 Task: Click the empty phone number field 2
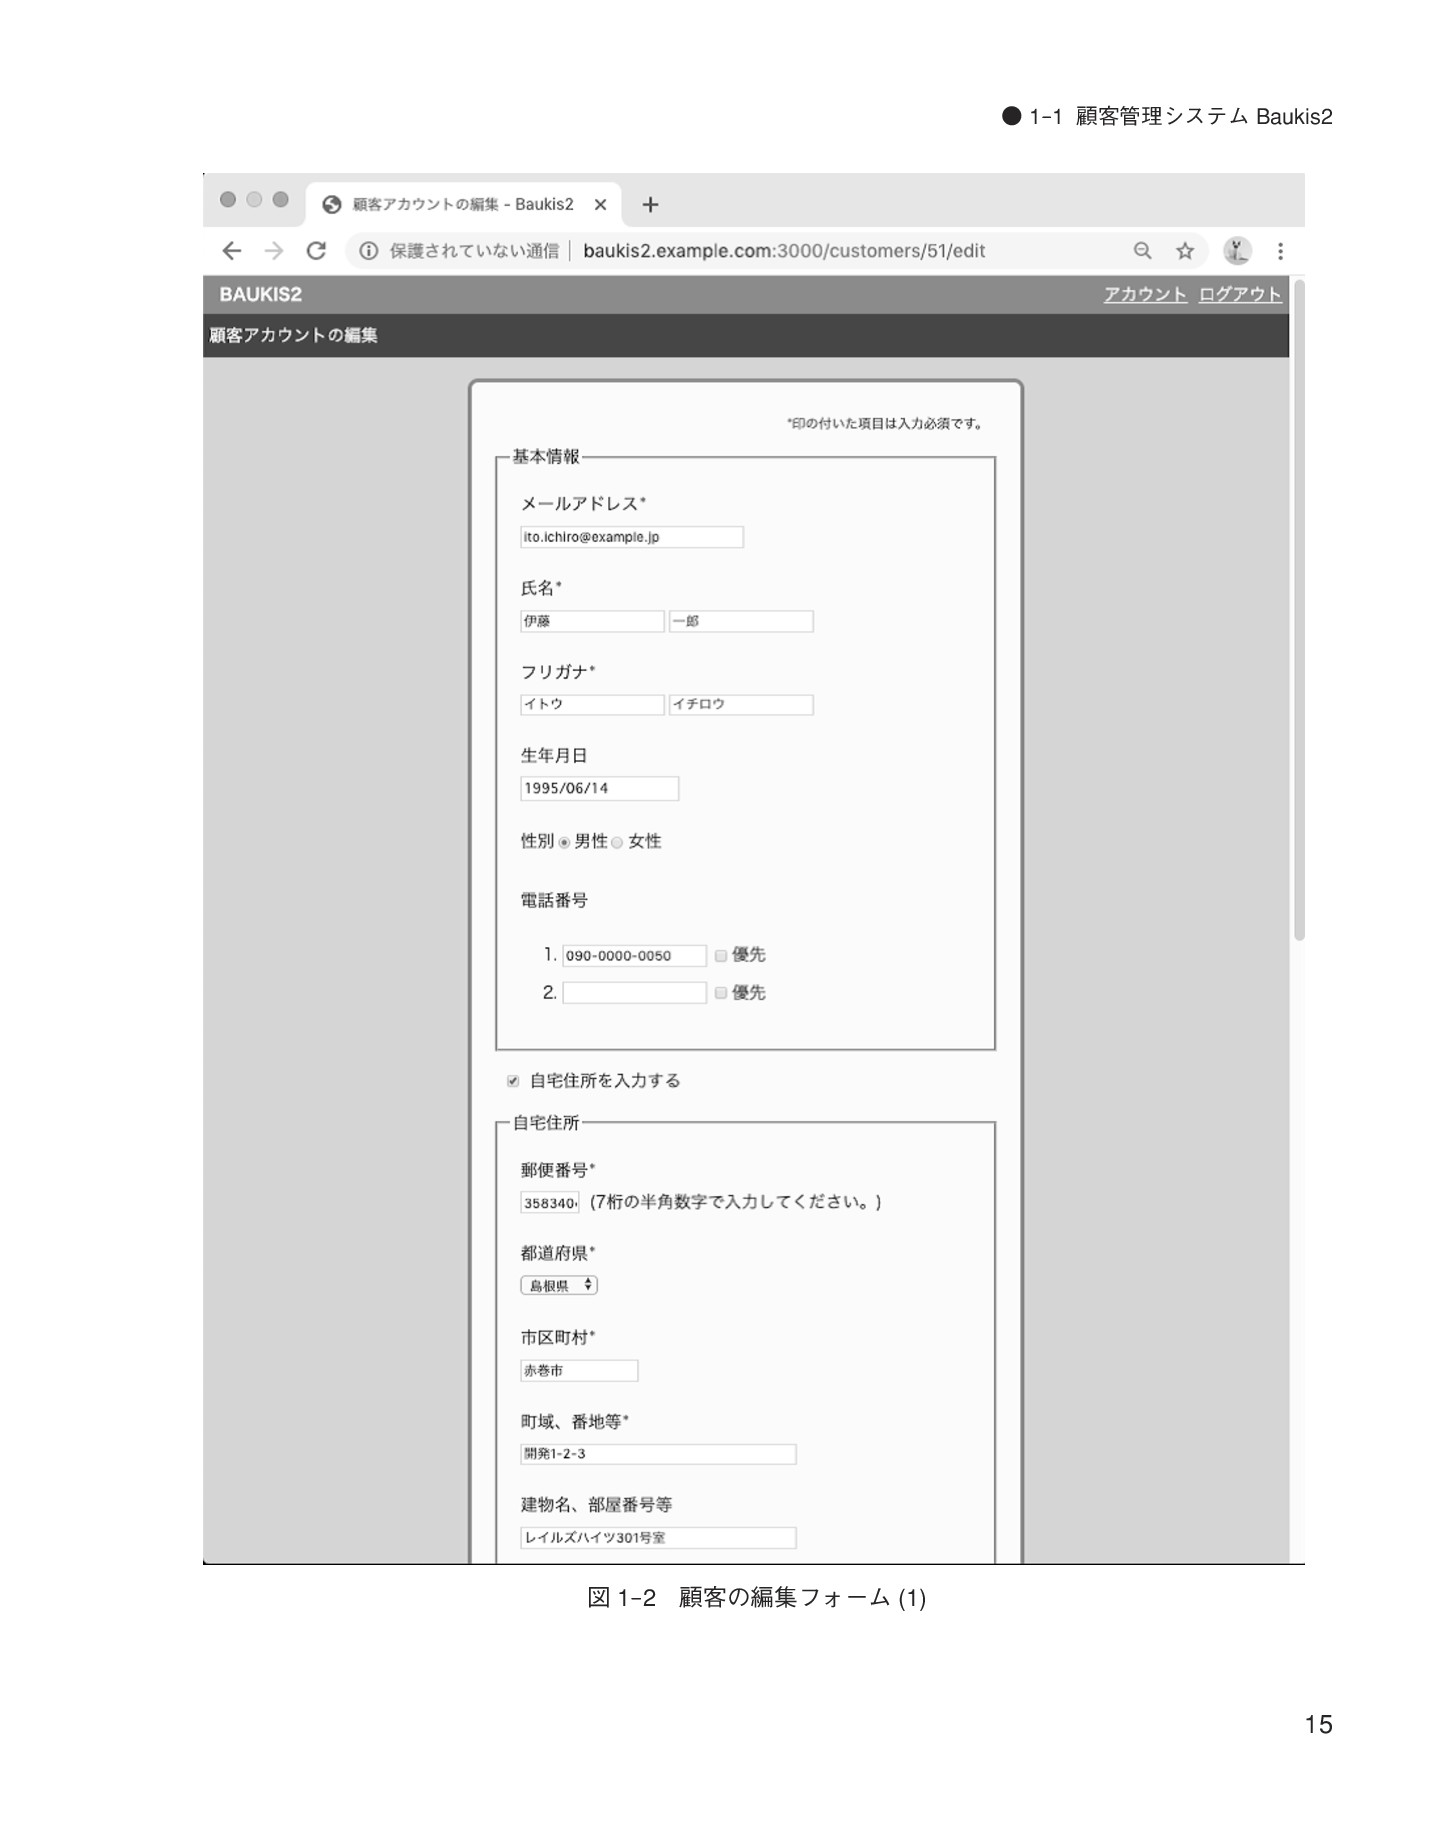point(634,993)
